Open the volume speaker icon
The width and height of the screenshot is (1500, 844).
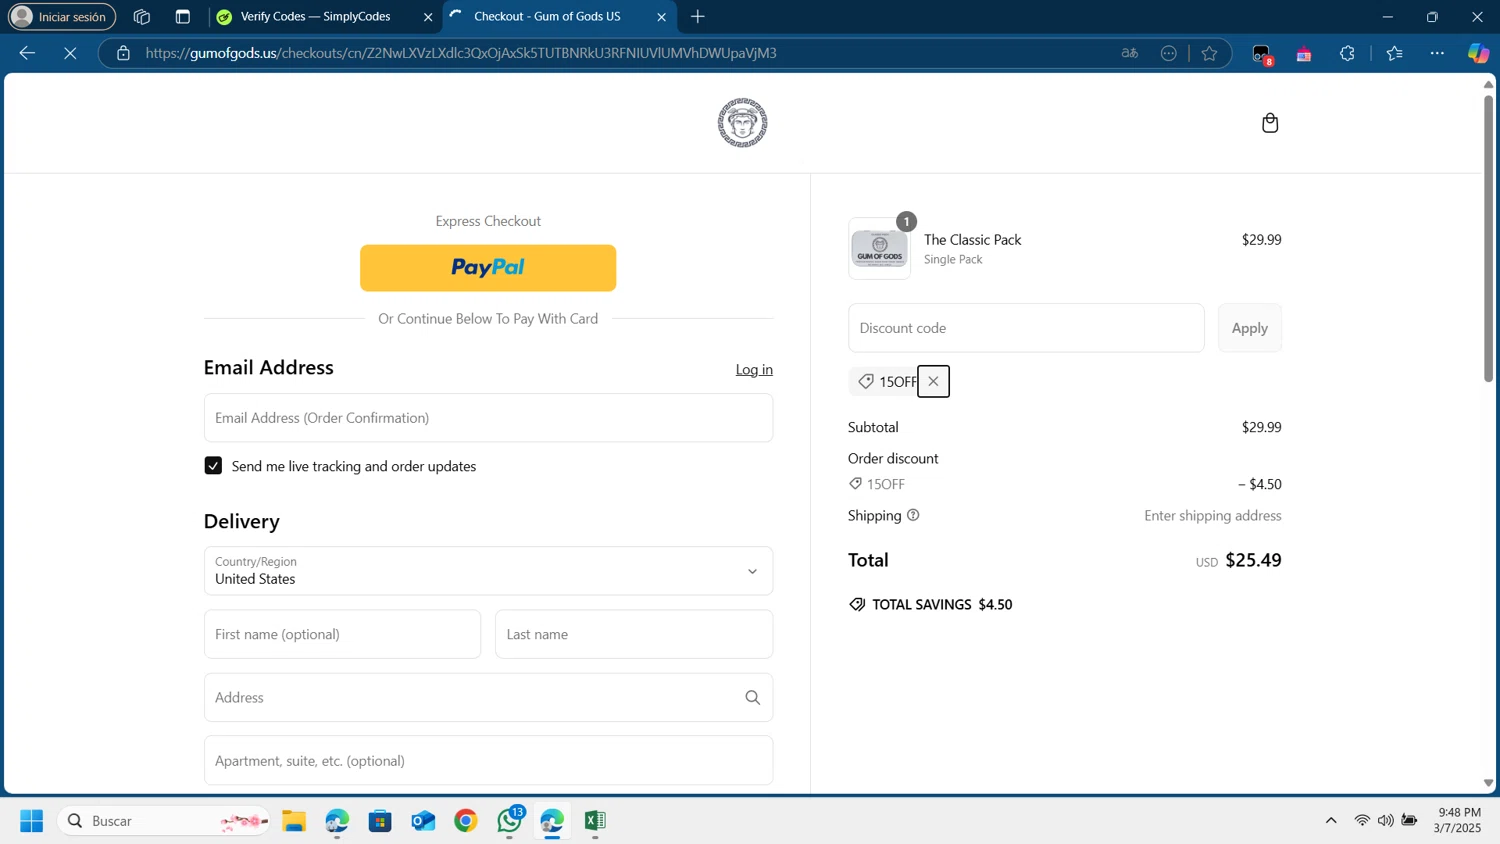(1385, 821)
